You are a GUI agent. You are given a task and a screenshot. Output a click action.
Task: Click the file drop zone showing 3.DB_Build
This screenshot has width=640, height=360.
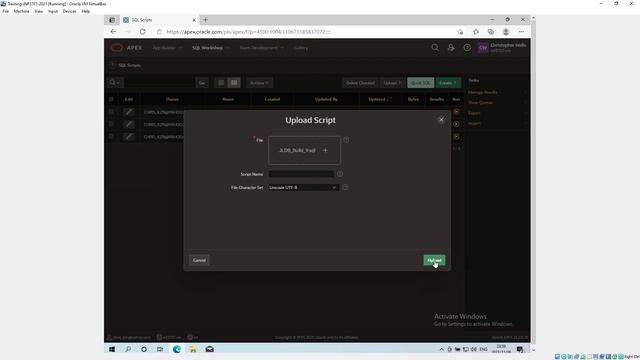click(x=304, y=150)
